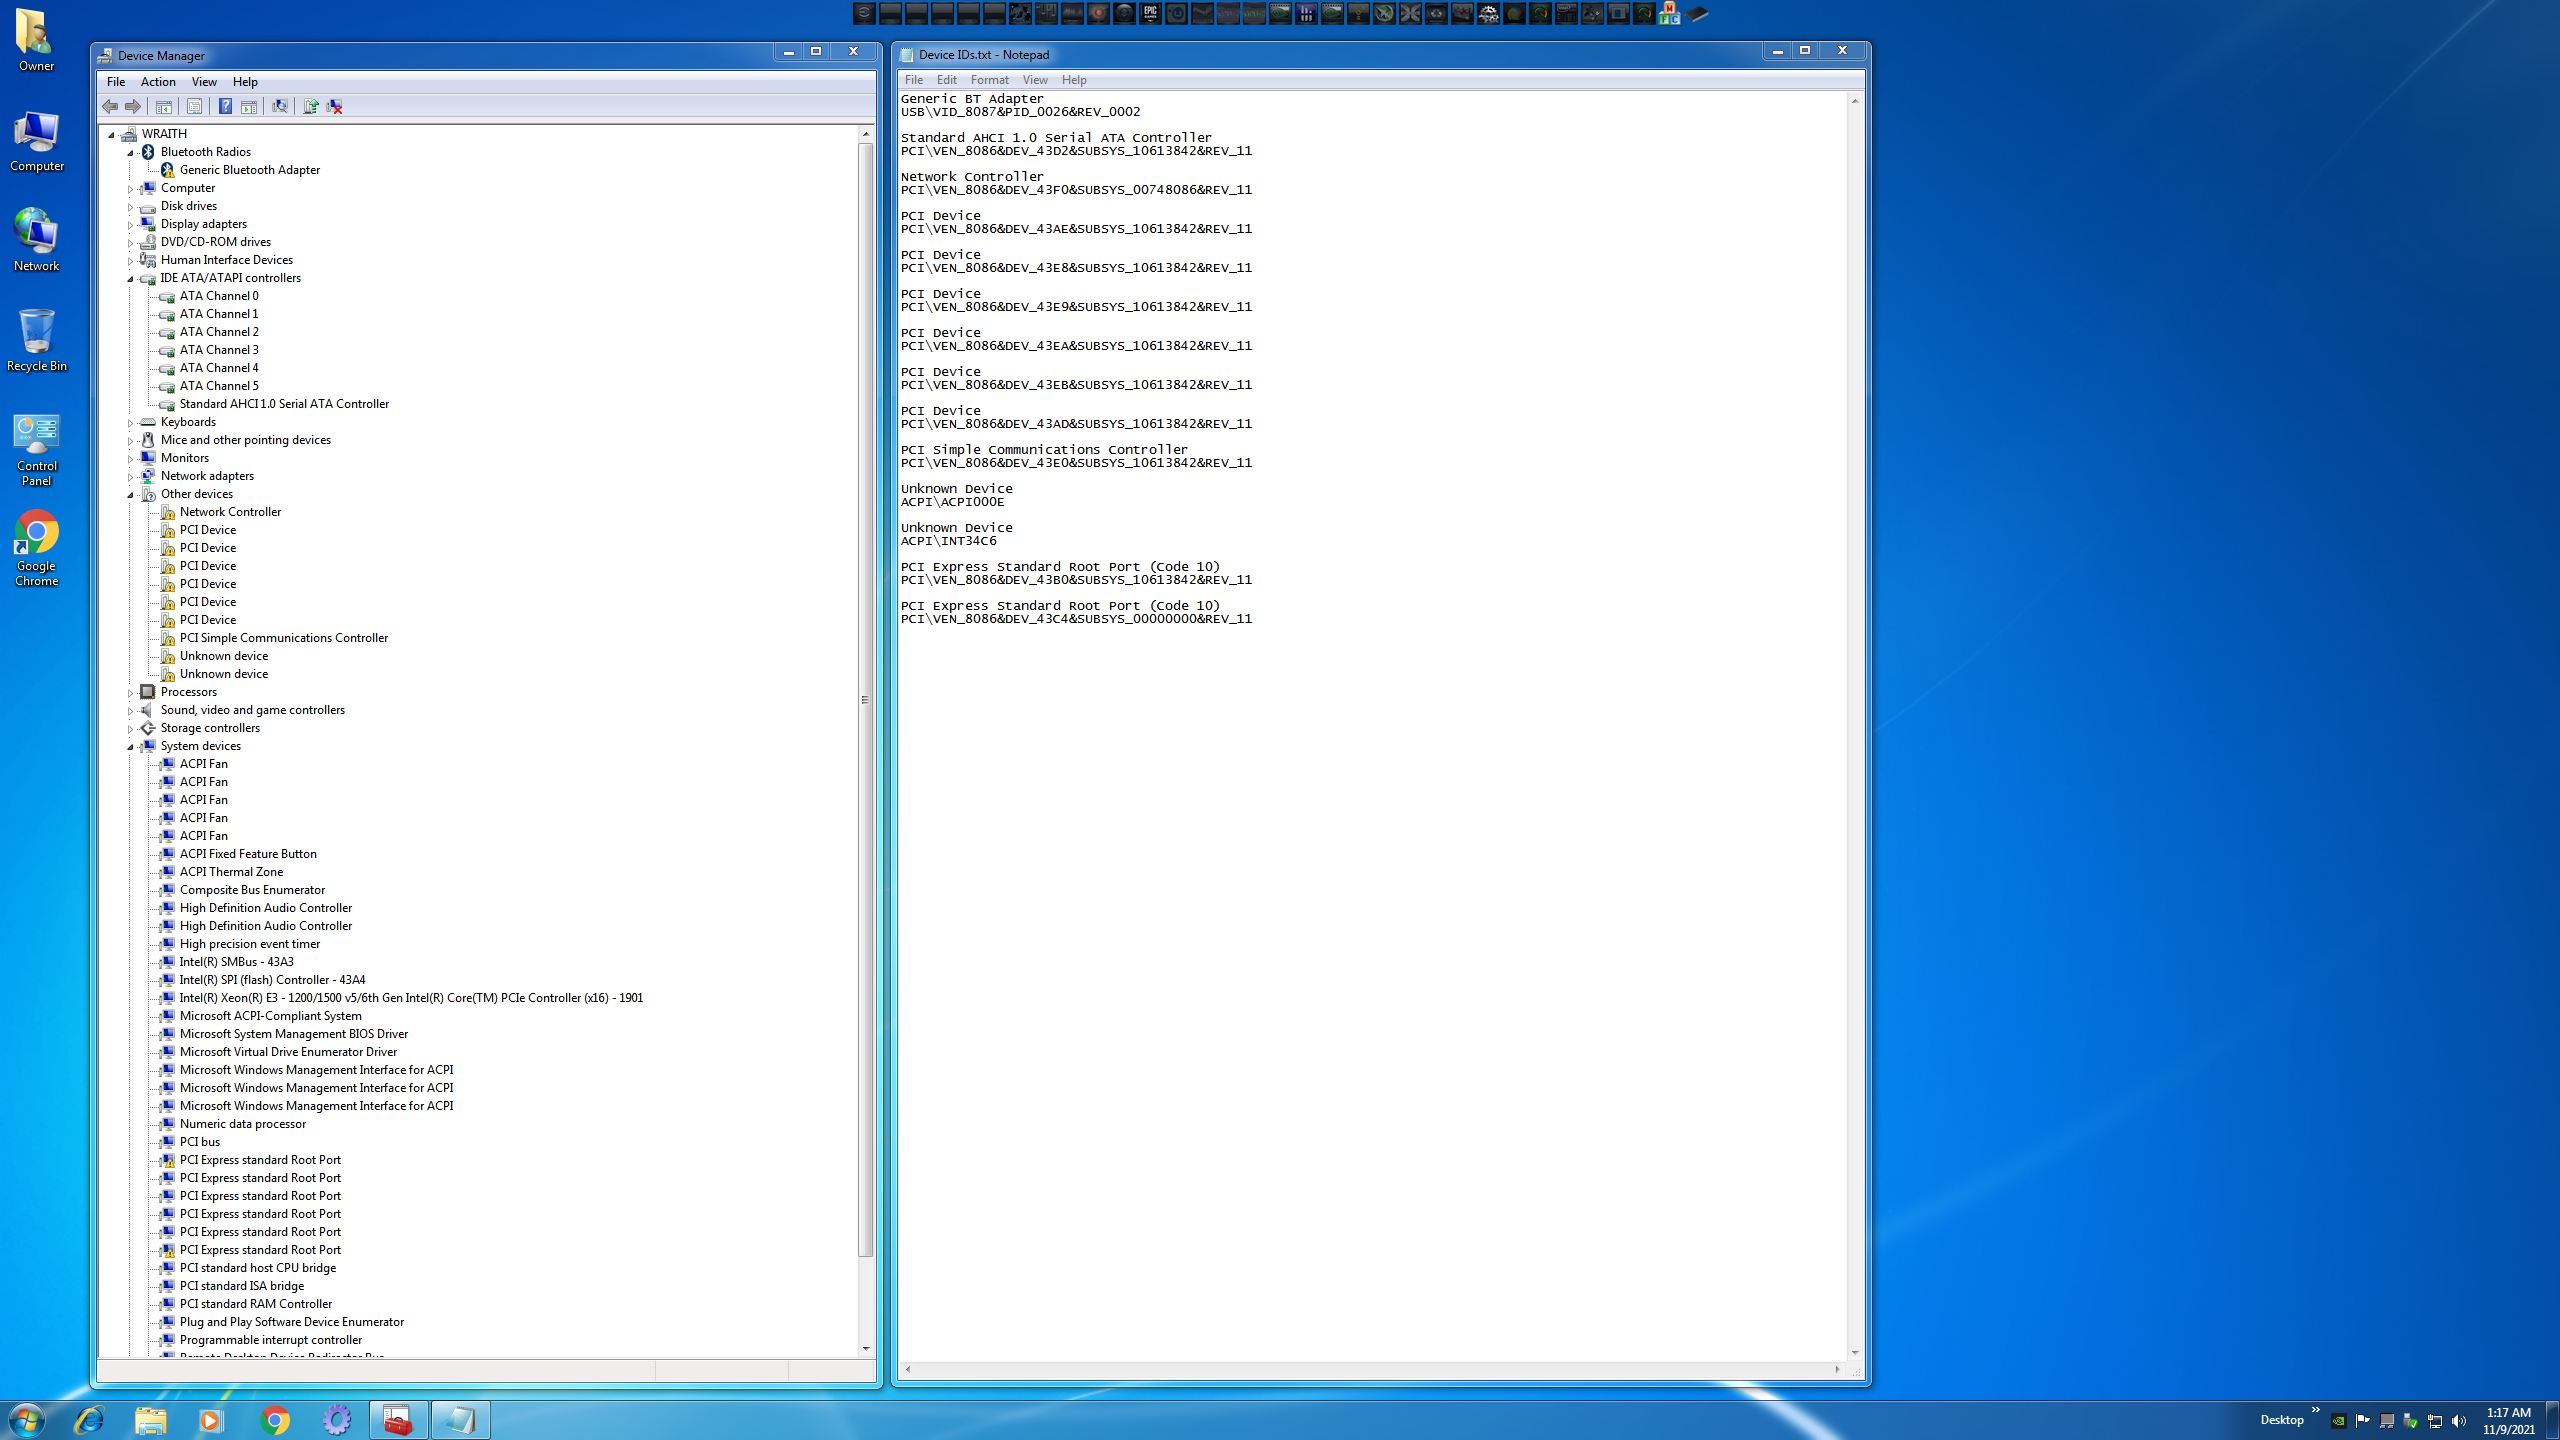Click Device Manager scroll down arrow
Viewport: 2560px width, 1440px height.
(x=865, y=1349)
